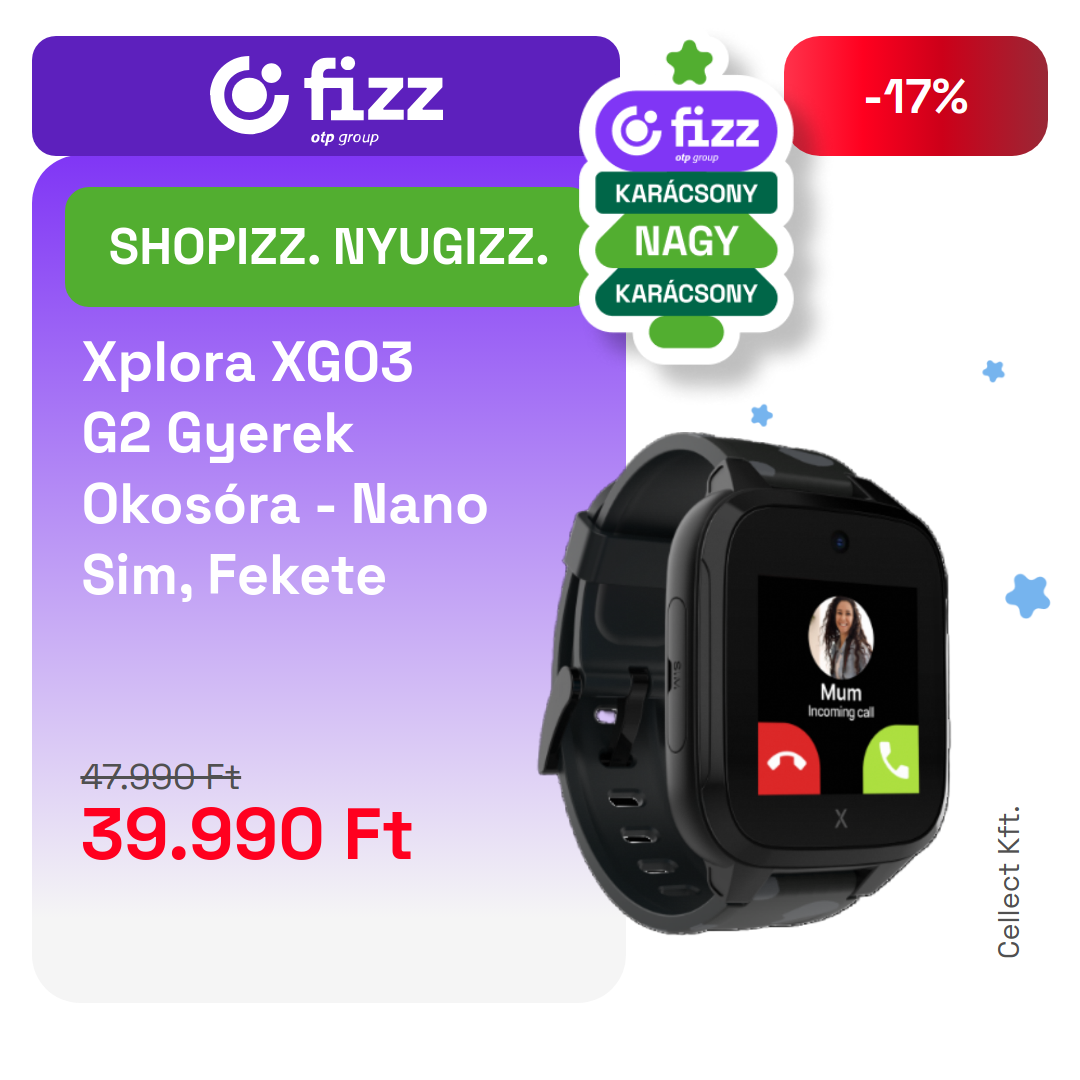Viewport: 1080px width, 1080px height.
Task: Click the green star atop the Christmas tree badge
Action: [689, 63]
